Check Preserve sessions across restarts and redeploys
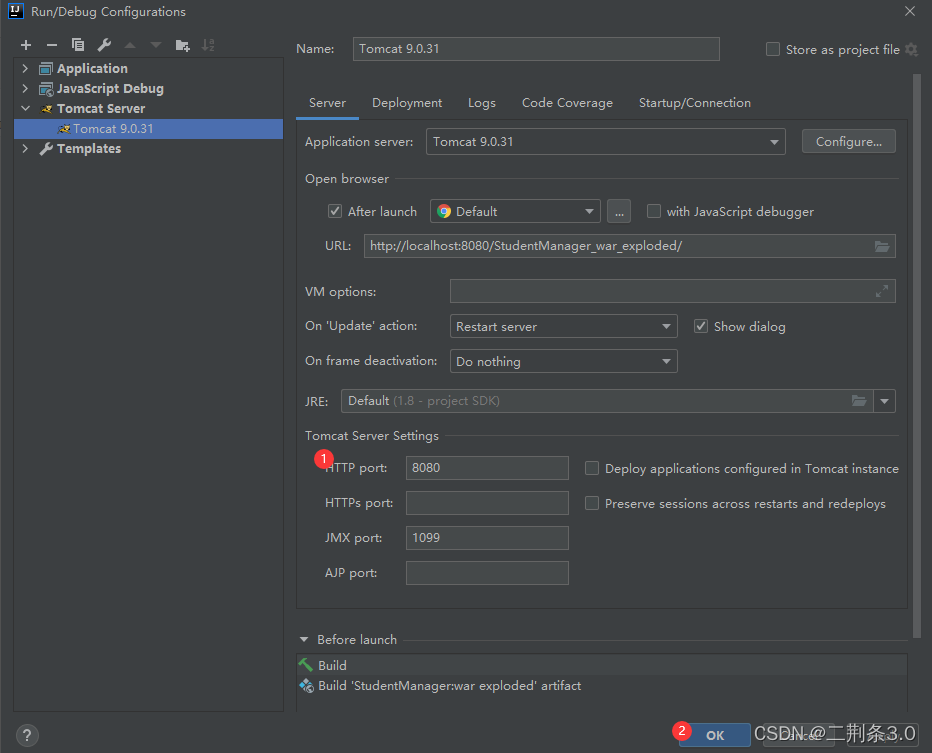The height and width of the screenshot is (753, 932). (591, 503)
